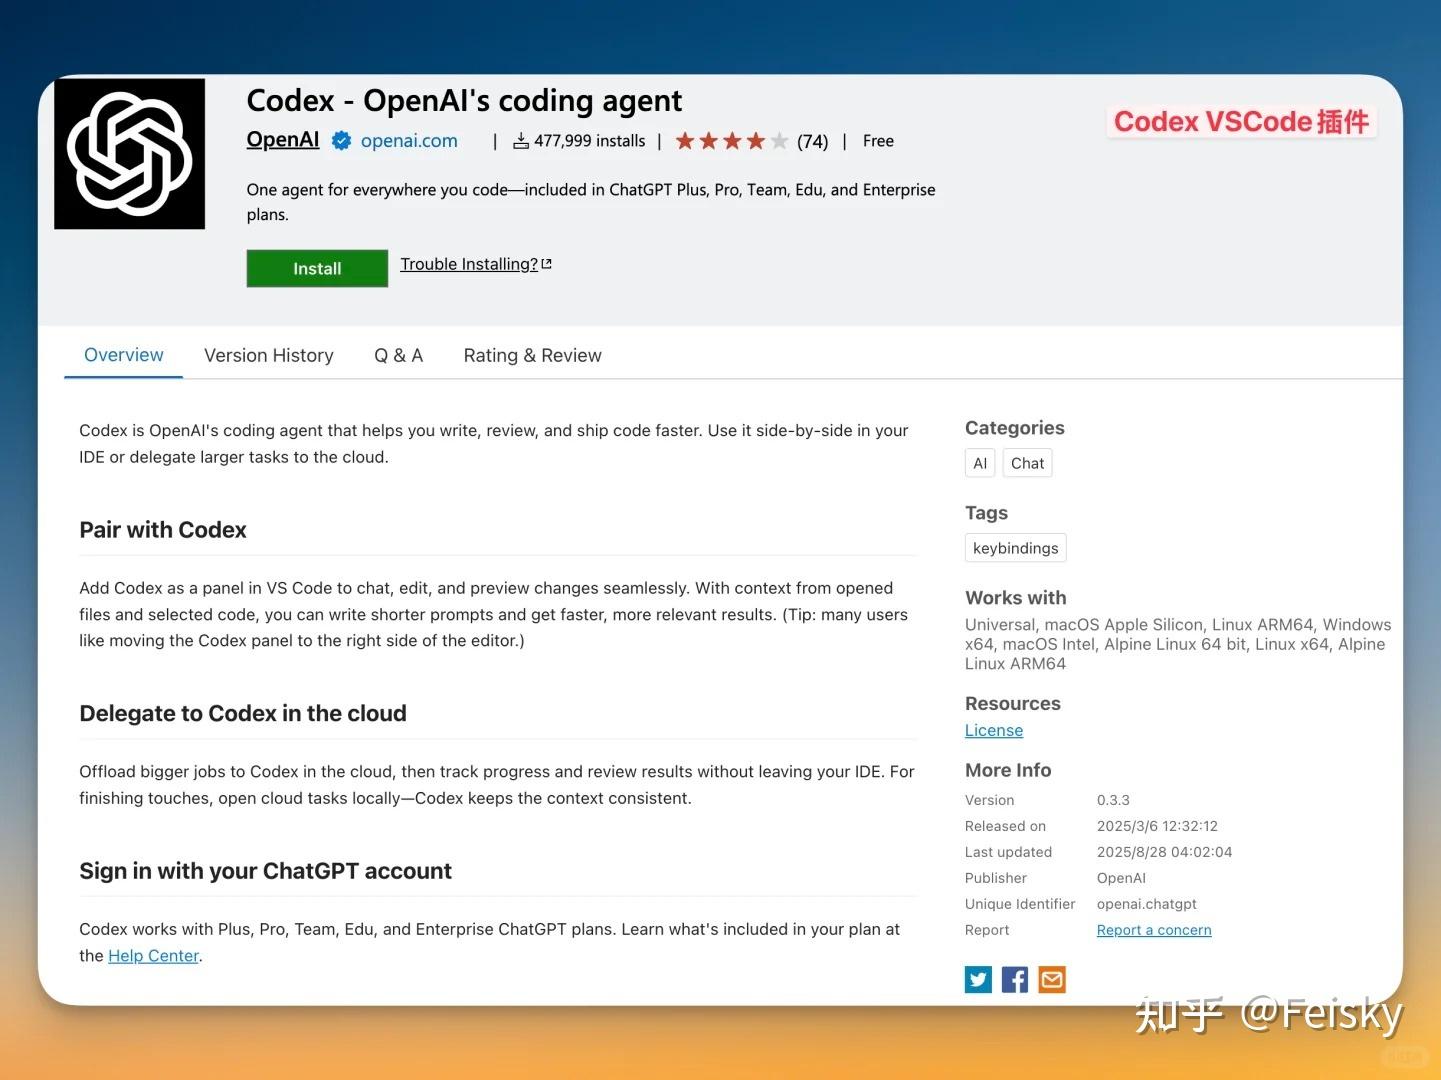Switch to the Version History tab
The width and height of the screenshot is (1441, 1080).
tap(268, 355)
